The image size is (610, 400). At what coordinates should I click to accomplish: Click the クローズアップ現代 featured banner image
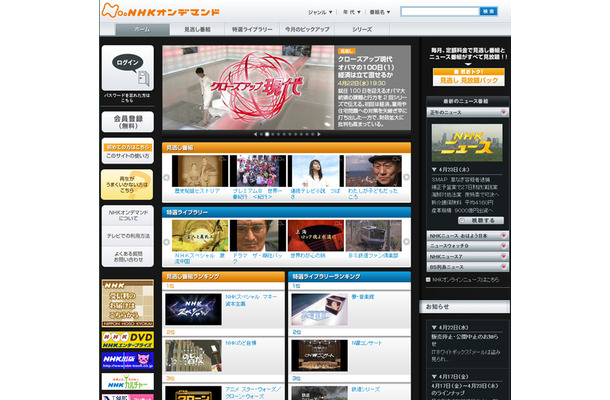(248, 88)
